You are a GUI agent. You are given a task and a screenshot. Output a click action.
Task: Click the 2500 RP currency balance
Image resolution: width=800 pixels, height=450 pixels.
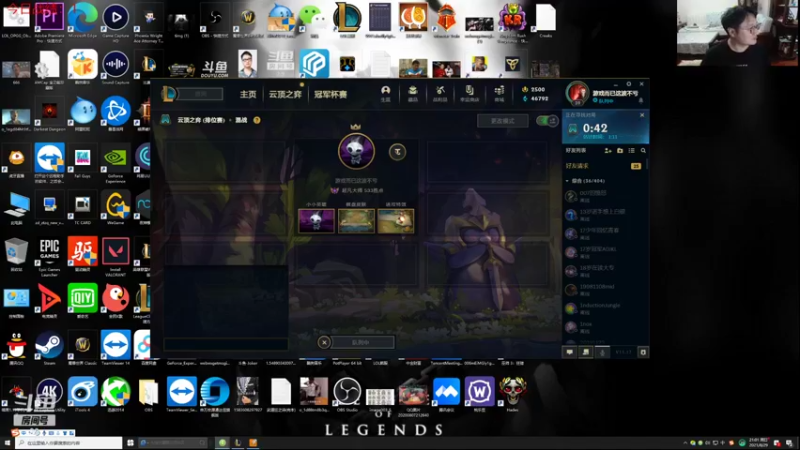534,89
